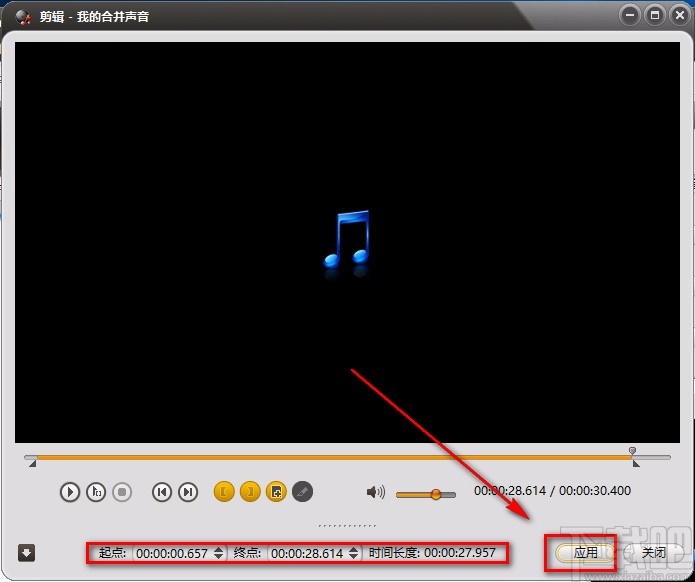Jump to the previous frame

click(162, 492)
